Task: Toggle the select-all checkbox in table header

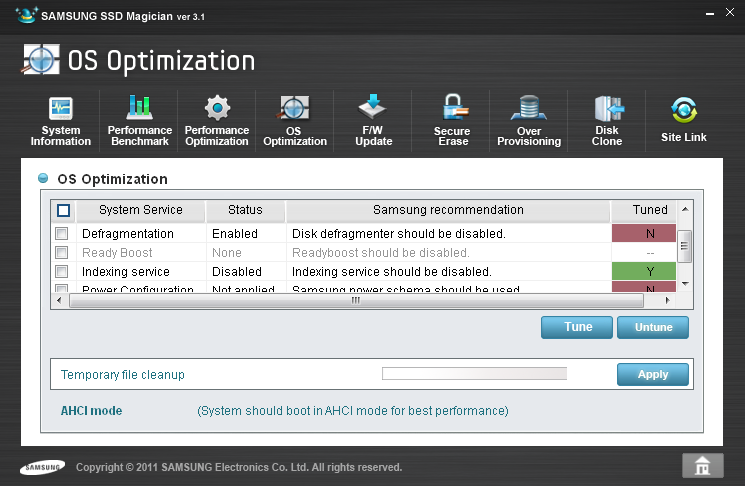Action: click(x=63, y=210)
